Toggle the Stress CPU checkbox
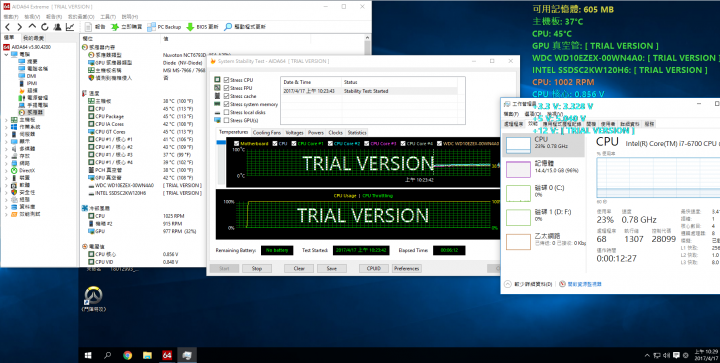Screen dimensions: 720x363 coord(226,80)
